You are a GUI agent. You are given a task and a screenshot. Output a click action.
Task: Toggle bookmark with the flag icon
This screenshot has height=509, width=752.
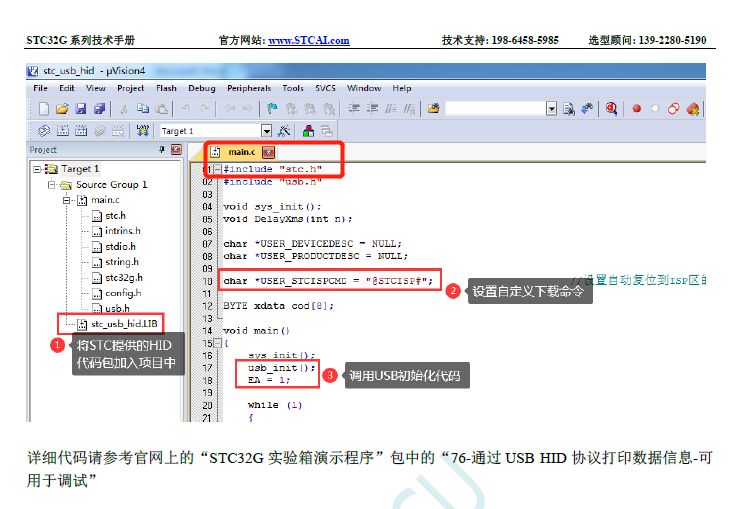click(272, 109)
